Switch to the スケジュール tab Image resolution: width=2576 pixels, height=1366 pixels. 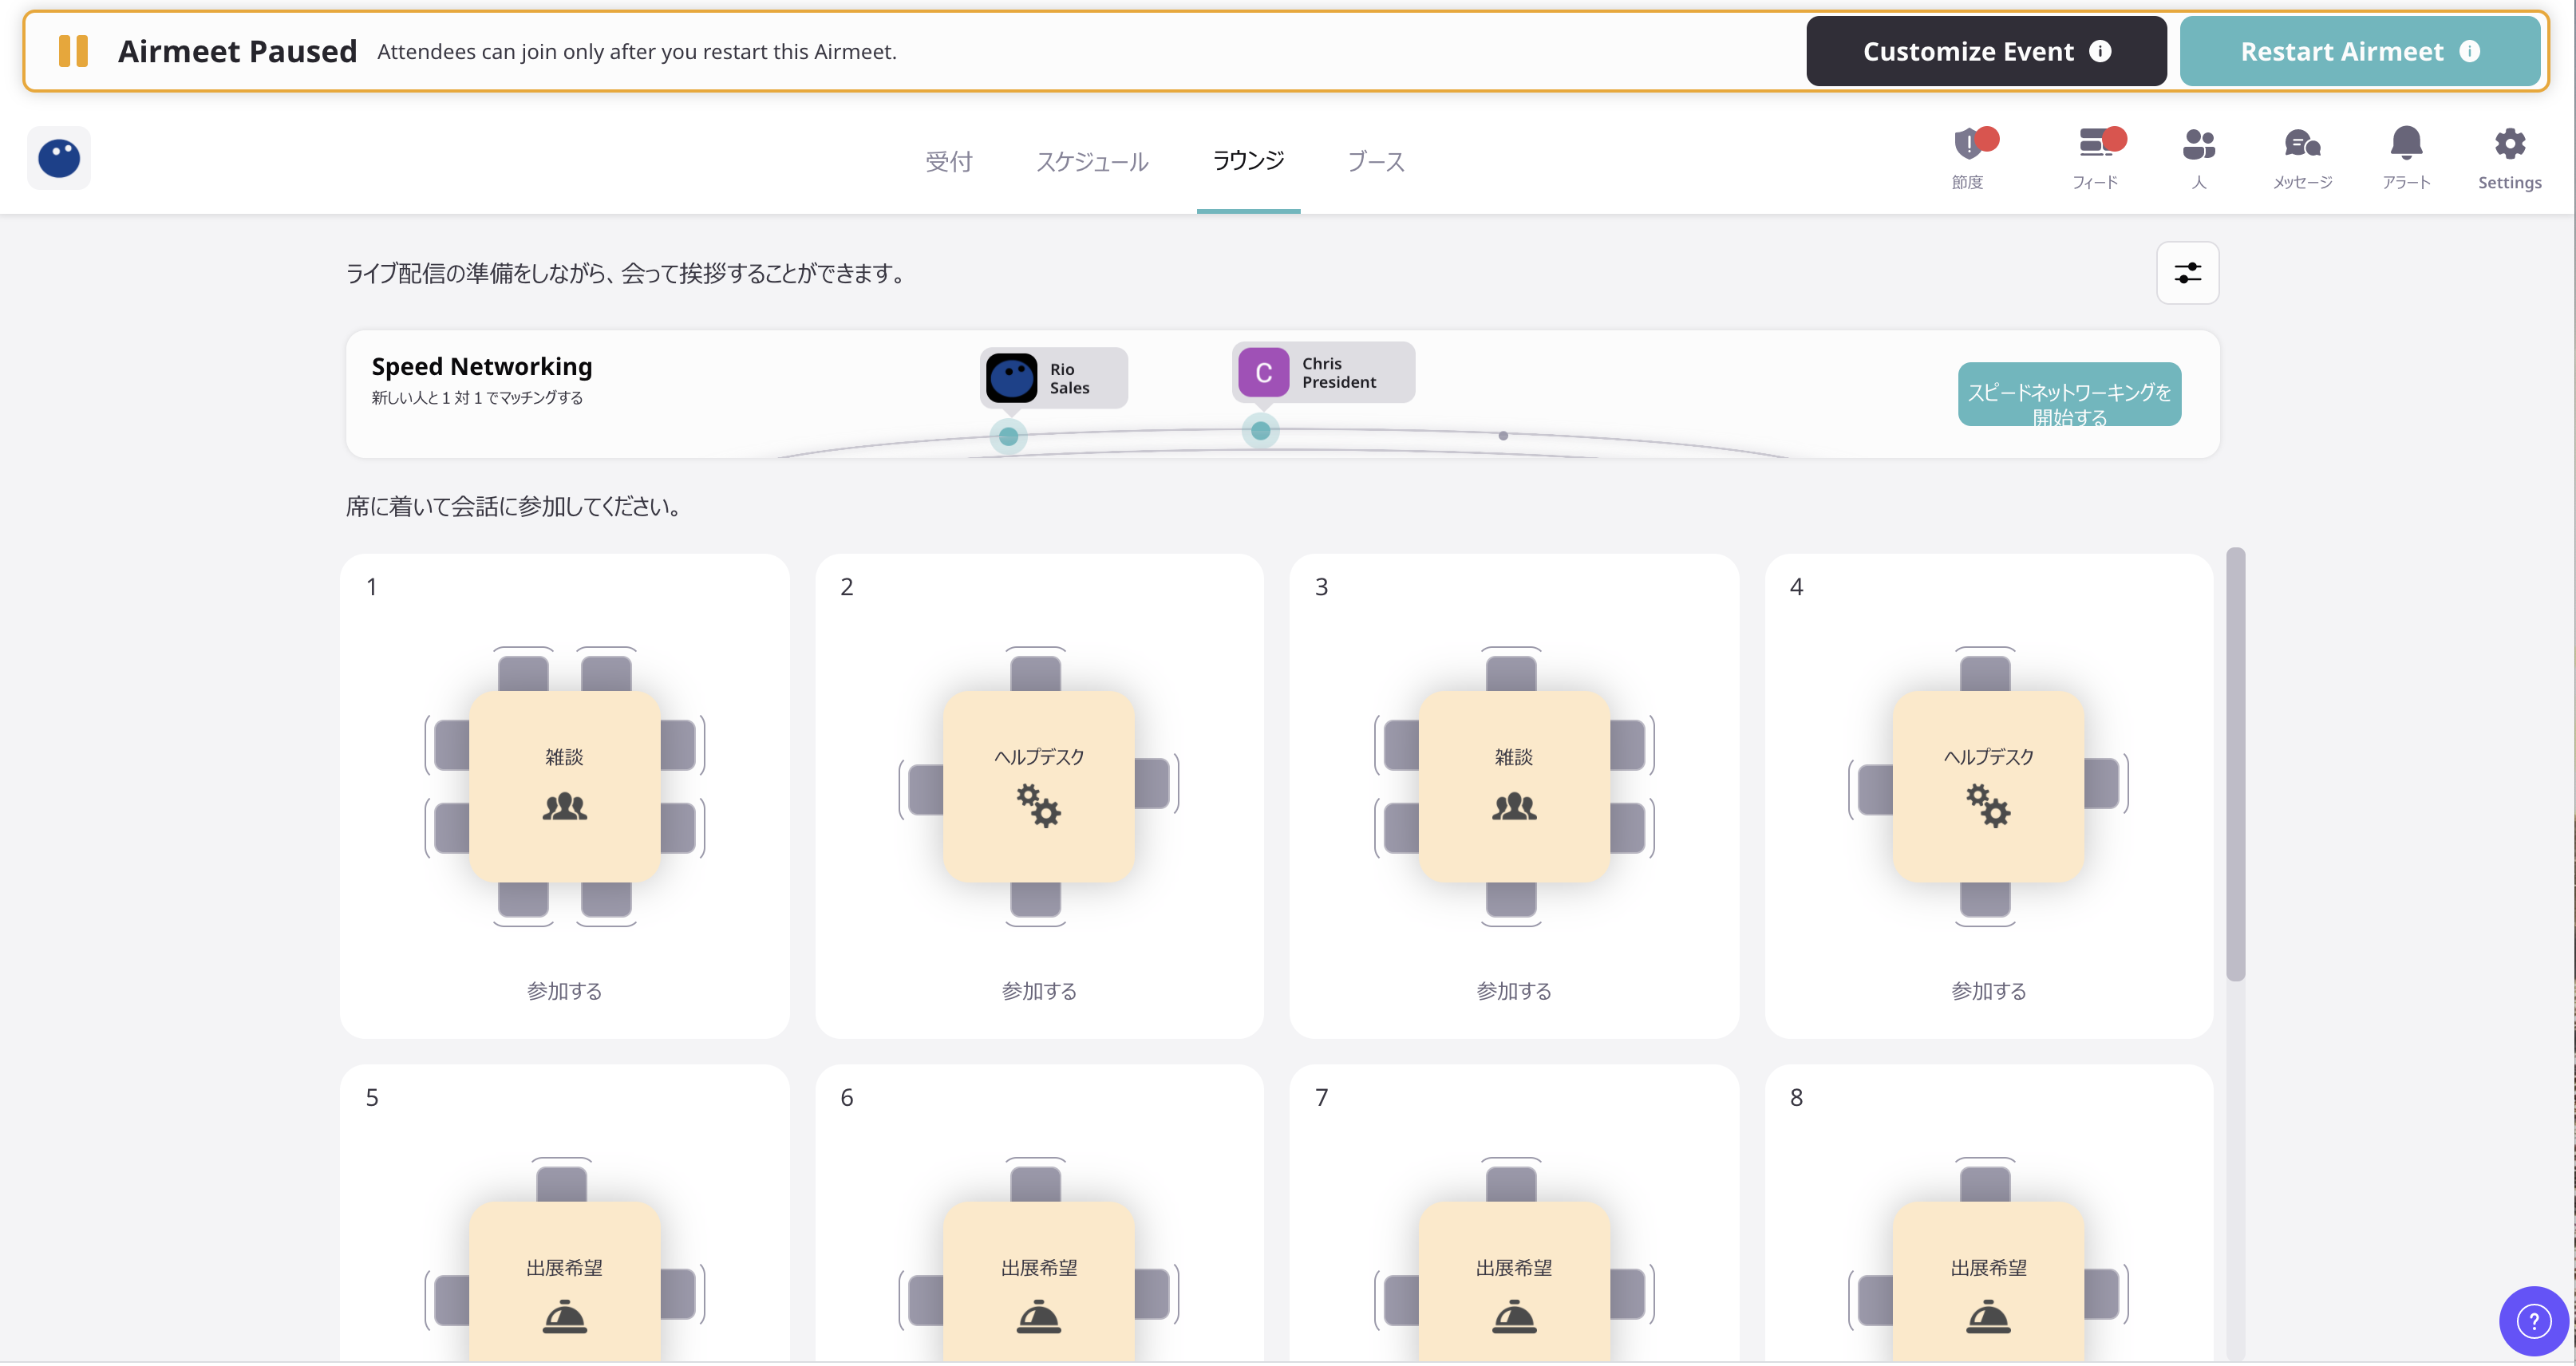(x=1092, y=162)
